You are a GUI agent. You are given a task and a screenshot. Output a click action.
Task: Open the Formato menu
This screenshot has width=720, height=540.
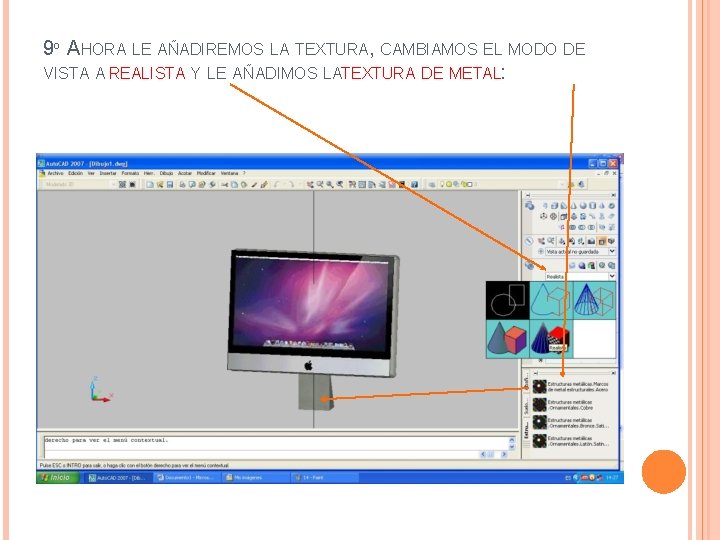click(130, 174)
